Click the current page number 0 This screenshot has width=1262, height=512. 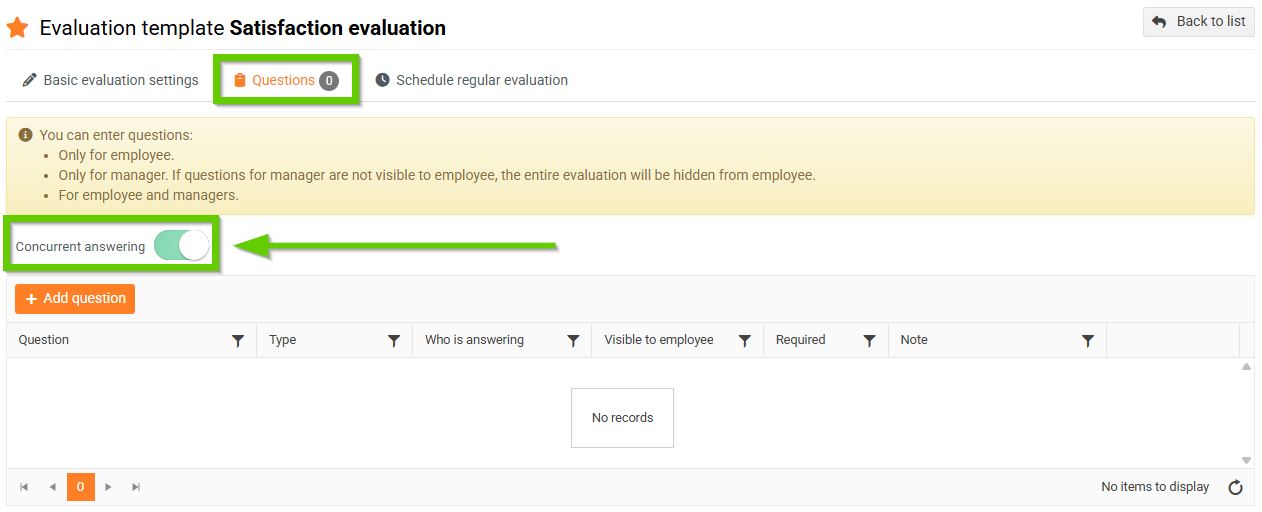click(81, 487)
